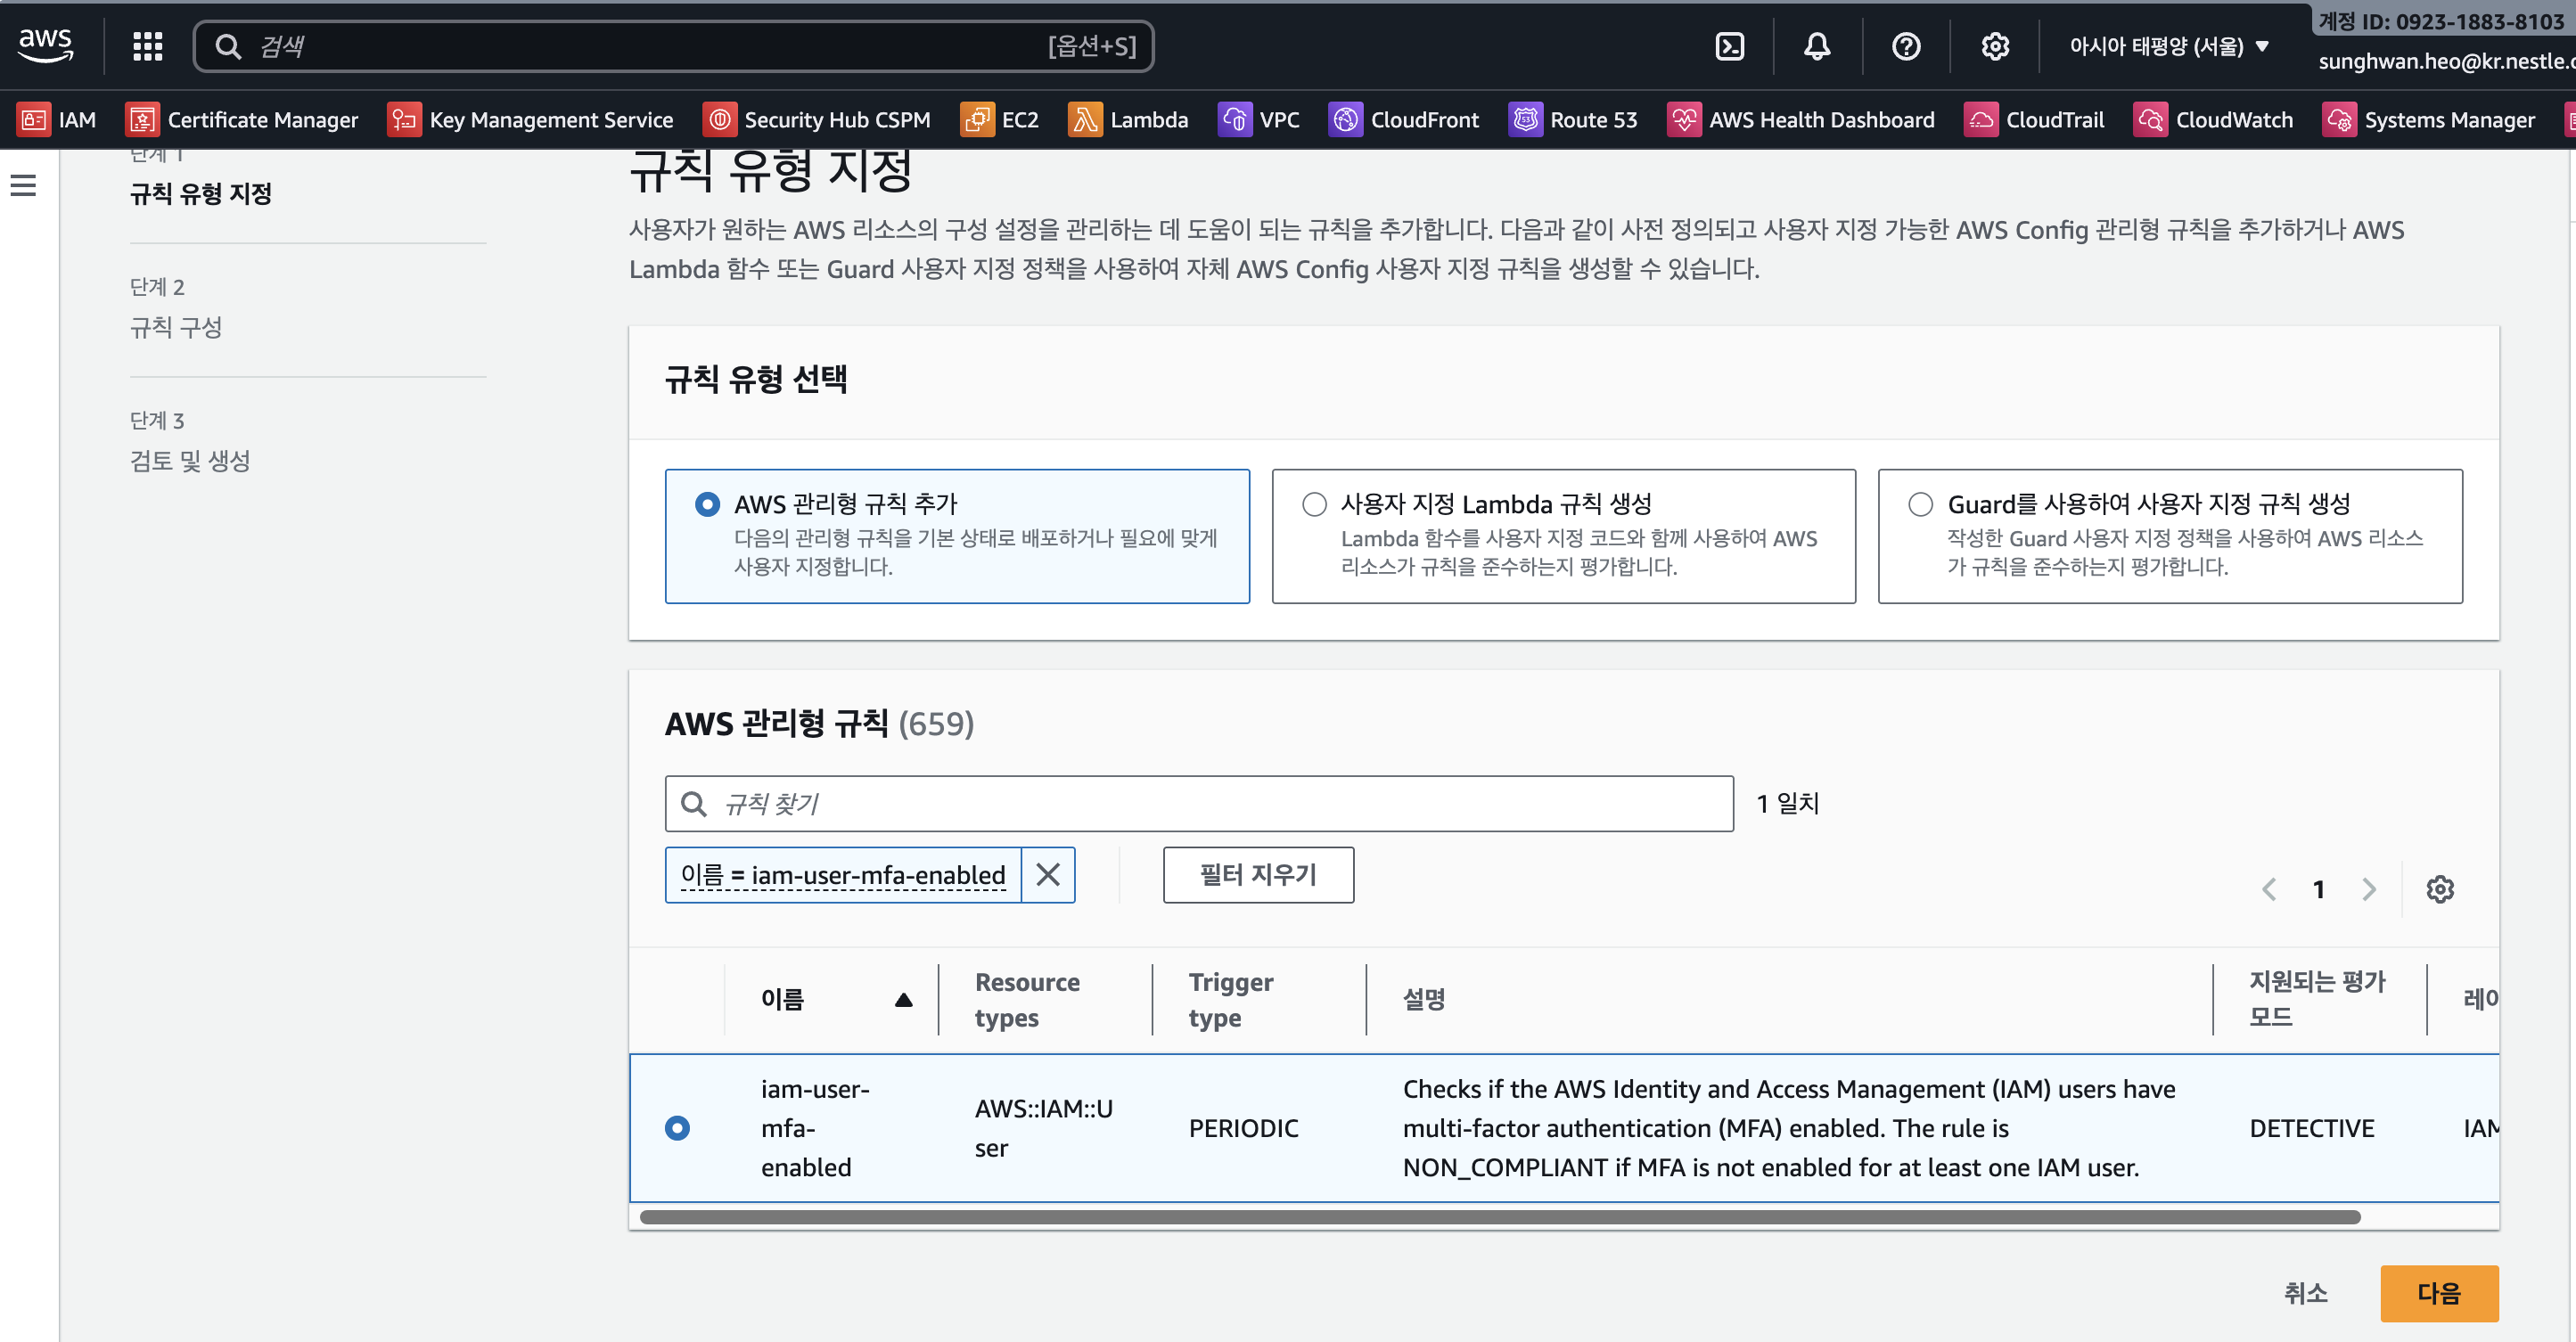
Task: Focus the 규칙 찾기 search field
Action: pos(1199,804)
